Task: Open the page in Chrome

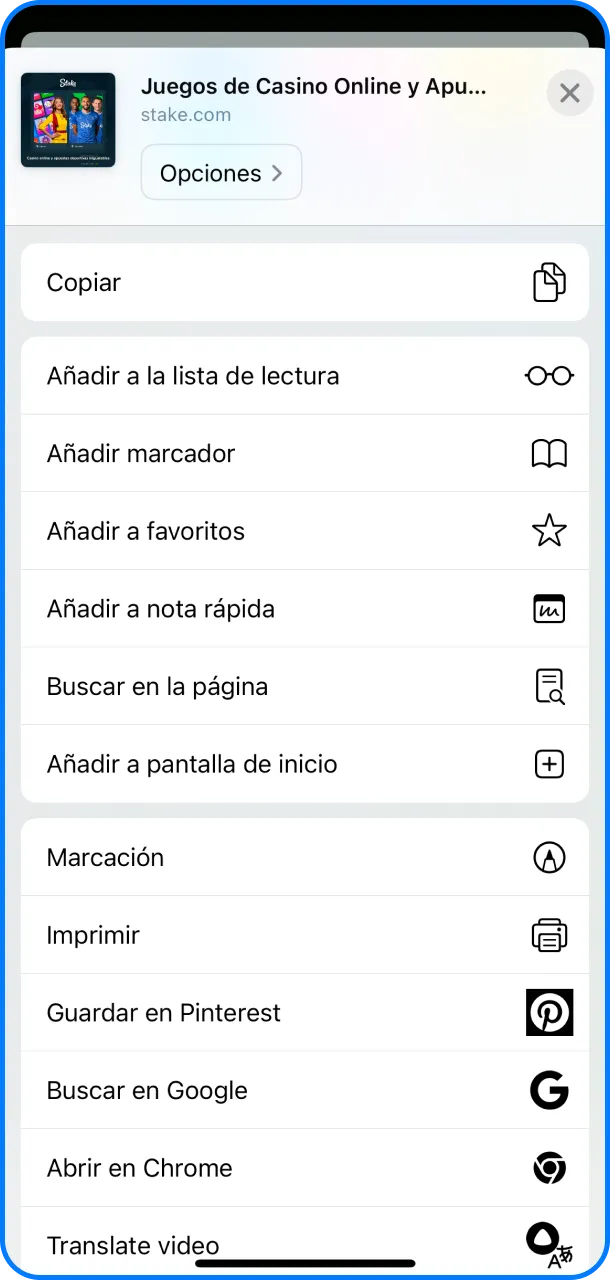Action: (139, 1168)
